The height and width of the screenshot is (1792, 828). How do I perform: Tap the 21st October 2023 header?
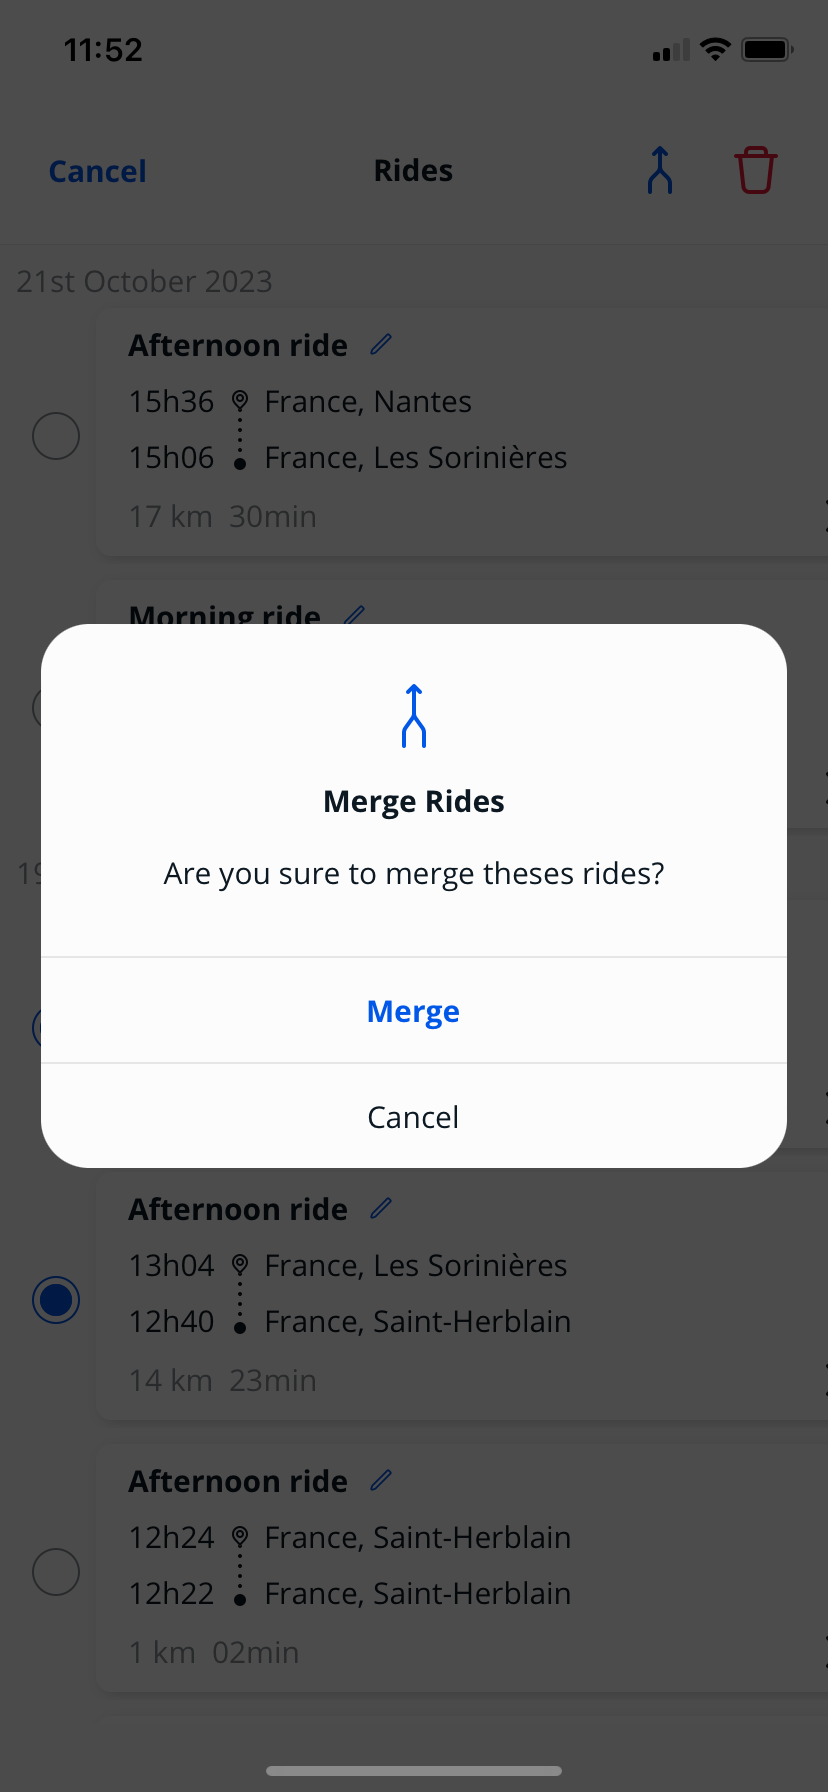pos(145,282)
